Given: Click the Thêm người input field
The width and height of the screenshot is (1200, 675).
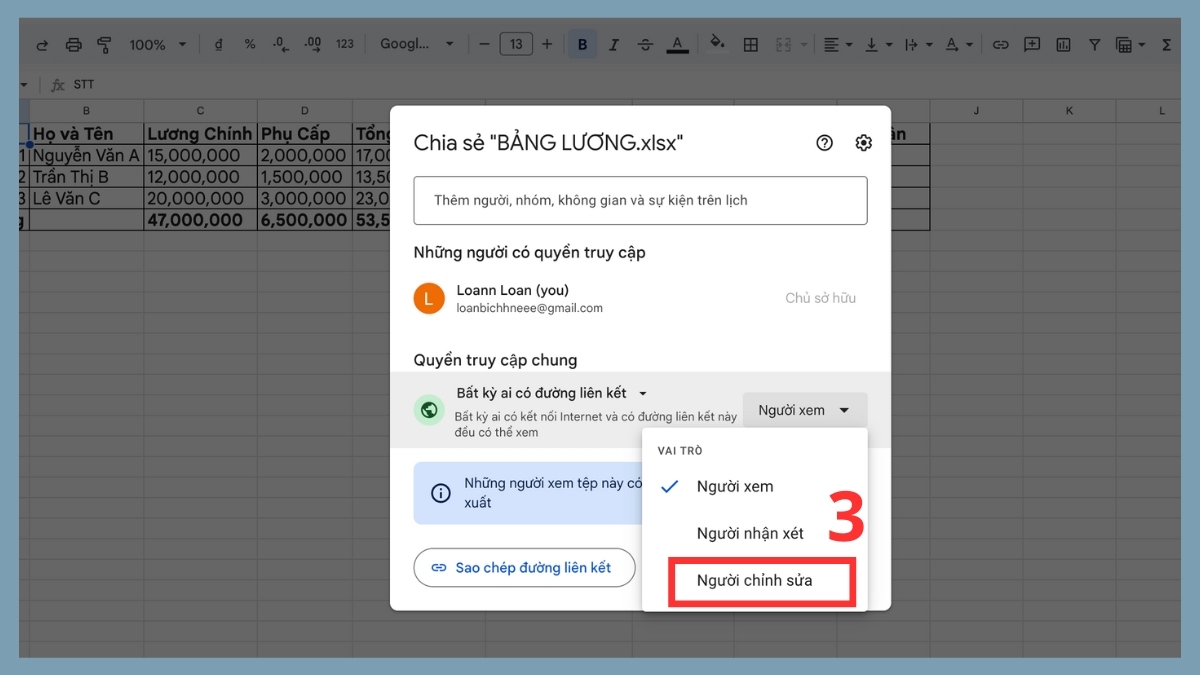Looking at the screenshot, I should pyautogui.click(x=640, y=200).
